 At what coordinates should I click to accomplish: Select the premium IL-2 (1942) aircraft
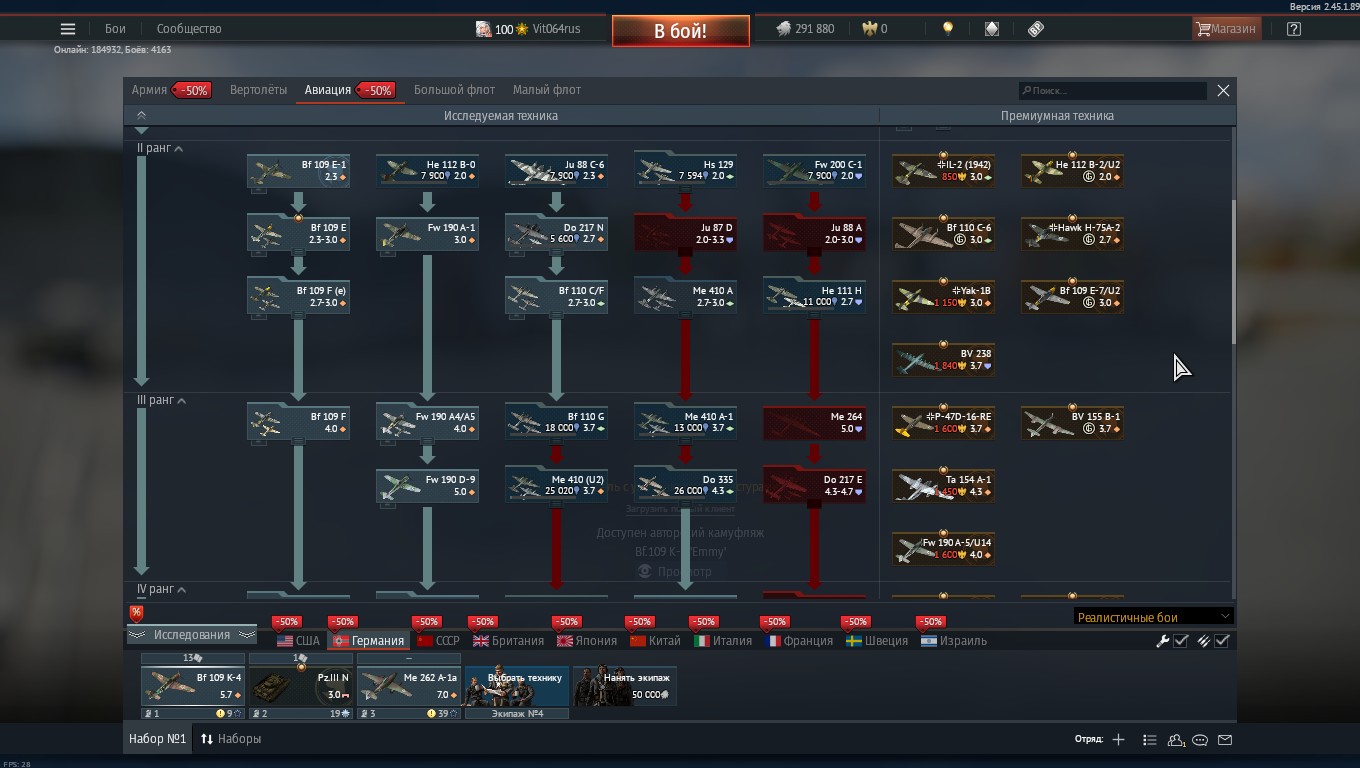point(943,171)
